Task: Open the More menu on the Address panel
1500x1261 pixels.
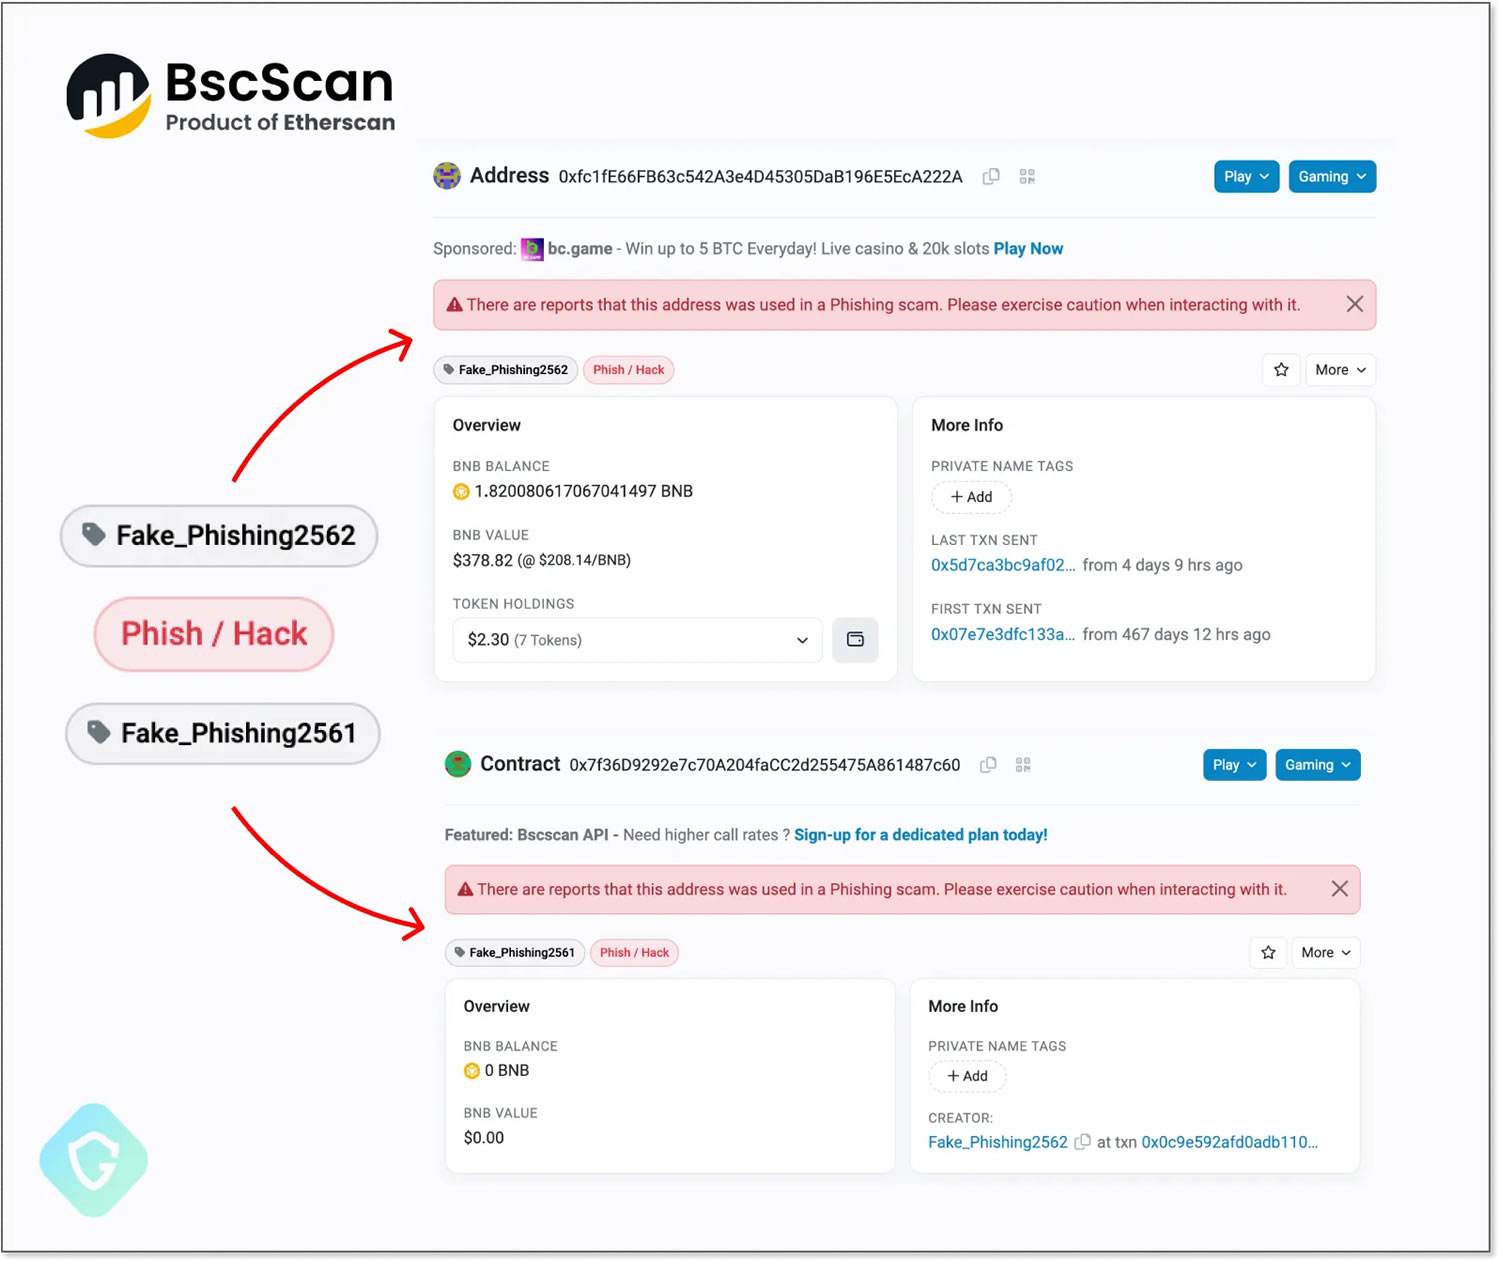Action: (1340, 370)
